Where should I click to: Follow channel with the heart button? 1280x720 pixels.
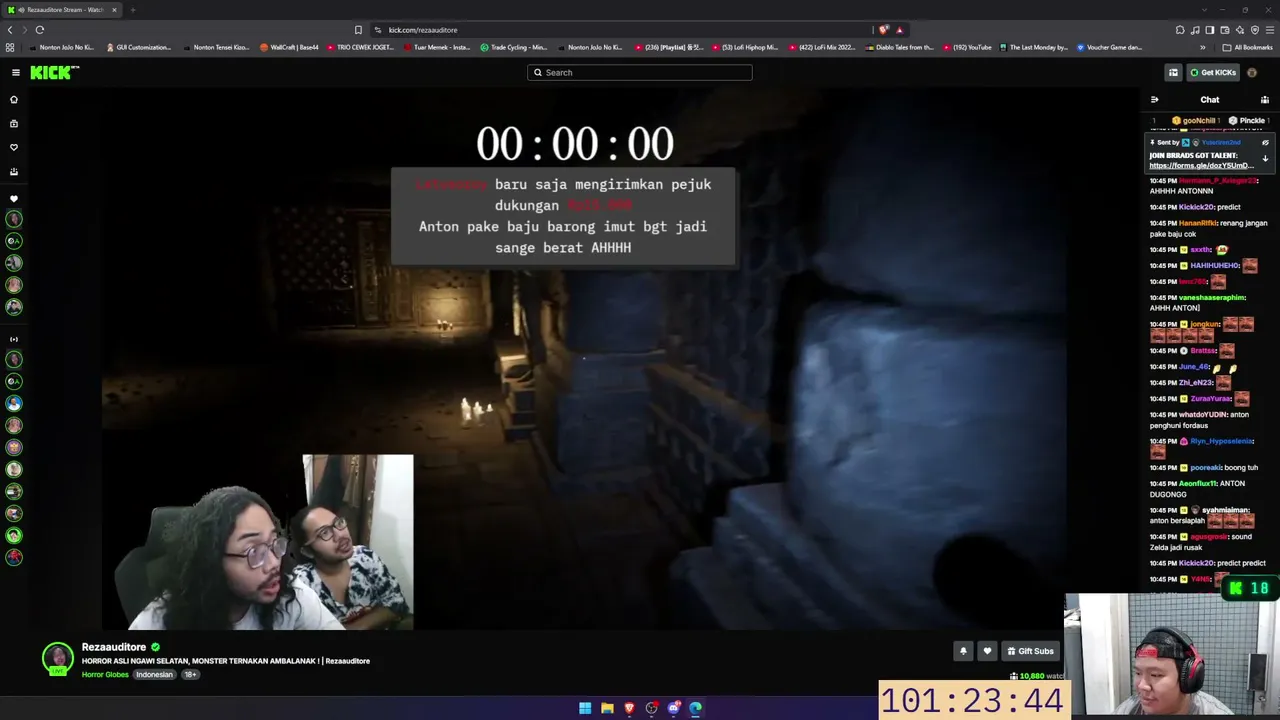(x=987, y=651)
